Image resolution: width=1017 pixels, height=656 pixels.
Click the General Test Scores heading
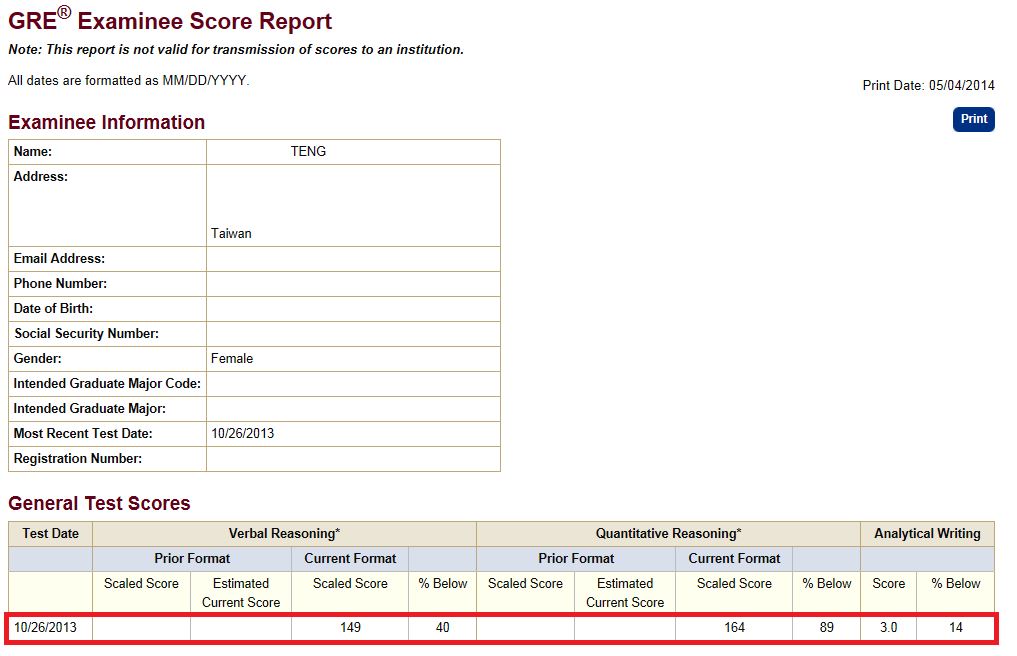coord(99,503)
